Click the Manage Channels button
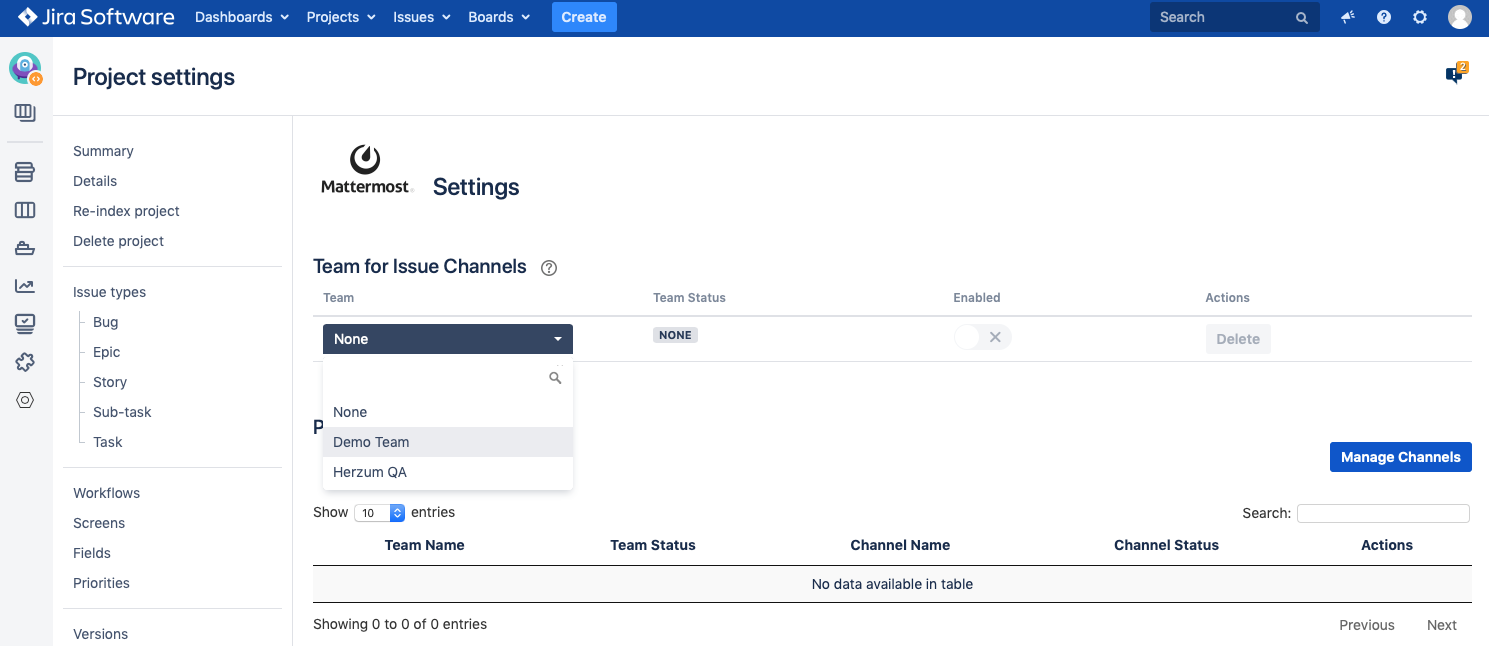The width and height of the screenshot is (1489, 646). pyautogui.click(x=1400, y=457)
